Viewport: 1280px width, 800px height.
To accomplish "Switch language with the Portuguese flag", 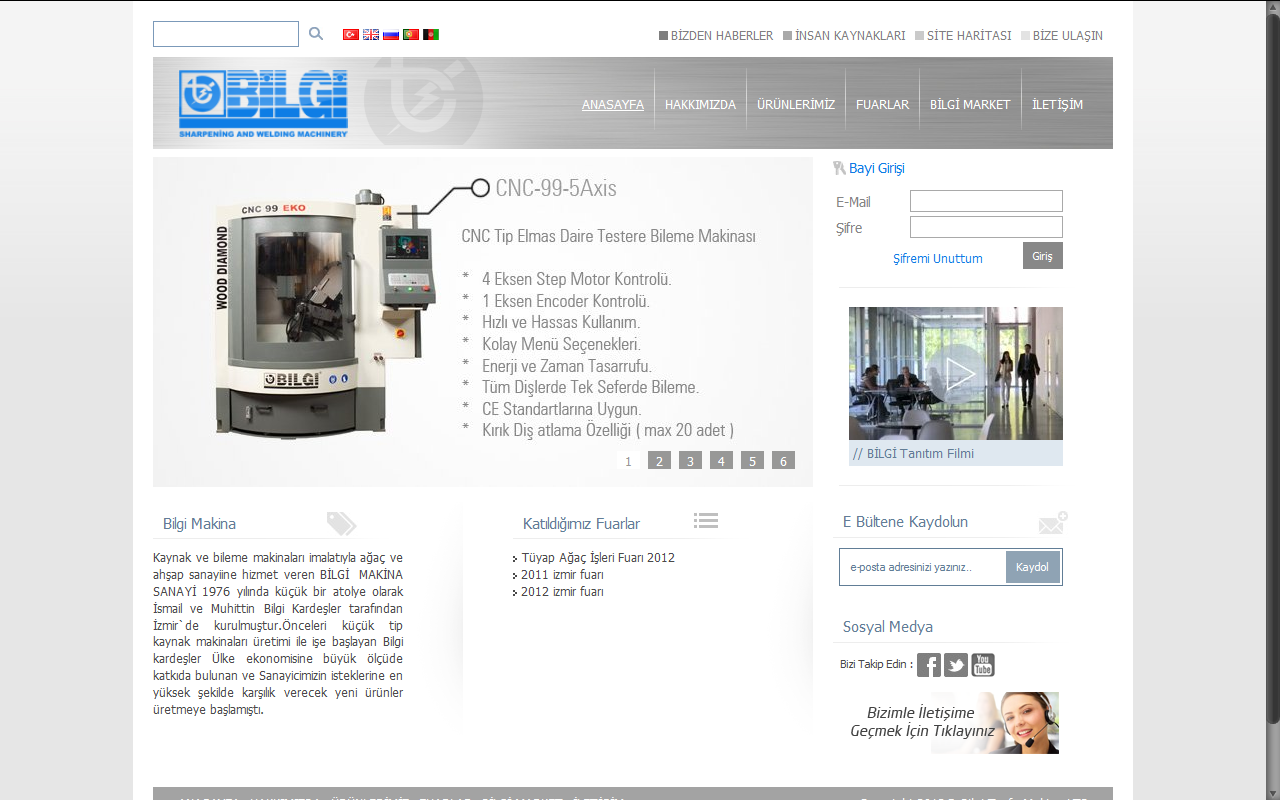I will click(x=411, y=34).
